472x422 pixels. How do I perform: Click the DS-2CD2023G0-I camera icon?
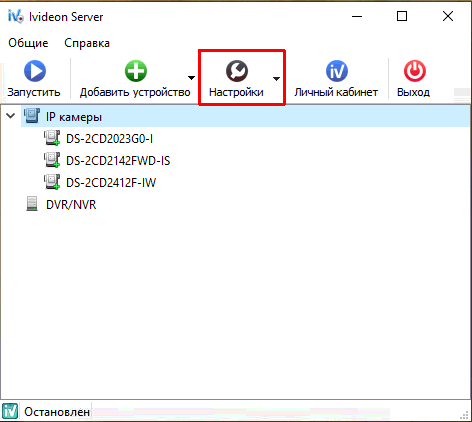(x=52, y=138)
